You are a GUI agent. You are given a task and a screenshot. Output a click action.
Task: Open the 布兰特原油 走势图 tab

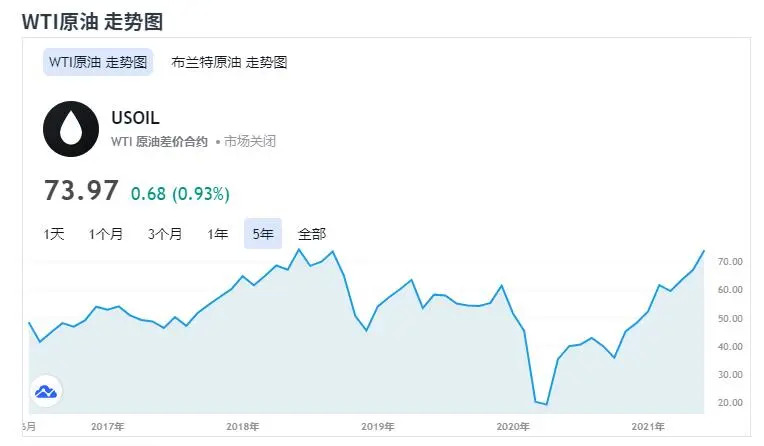[x=229, y=62]
